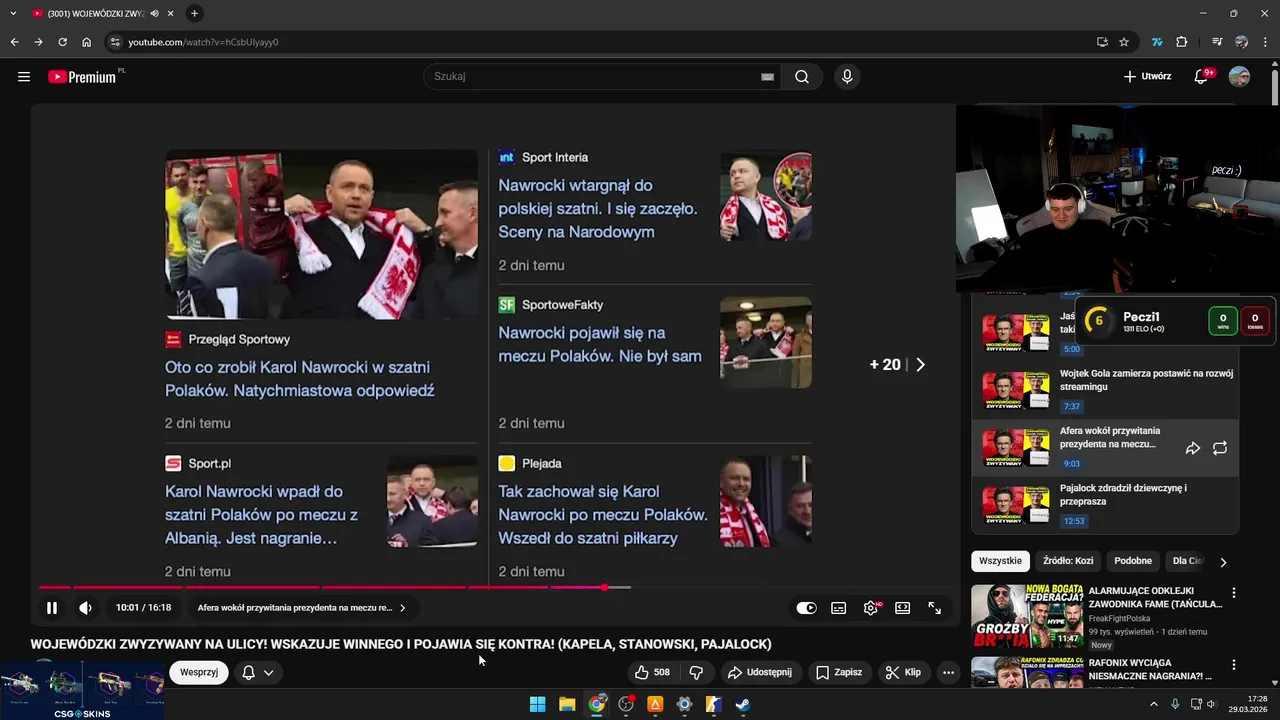Open the YouTube hamburger guide menu
Image resolution: width=1280 pixels, height=720 pixels.
24,77
